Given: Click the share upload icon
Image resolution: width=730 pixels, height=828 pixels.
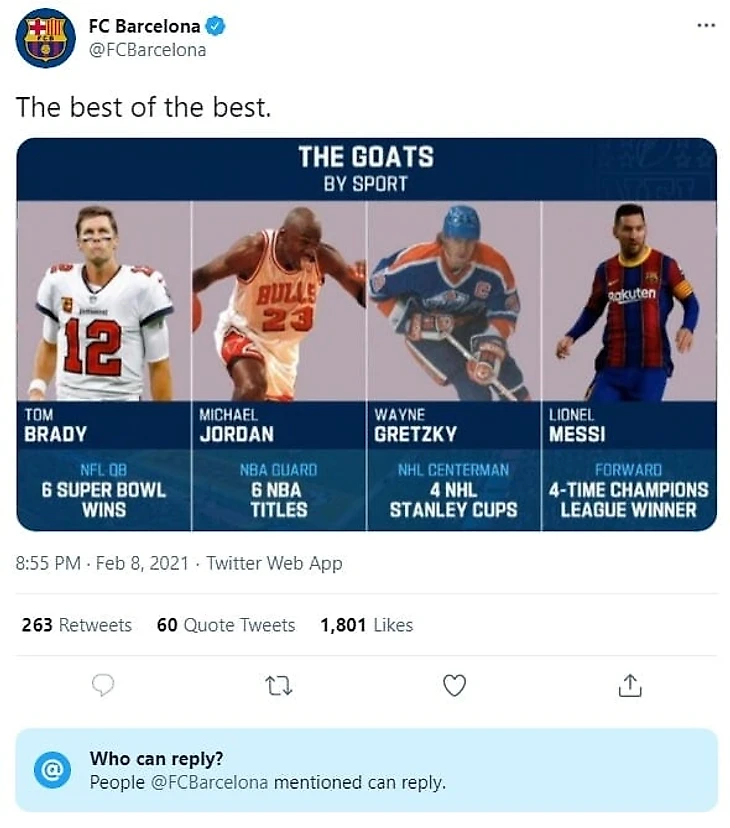Looking at the screenshot, I should (x=630, y=685).
